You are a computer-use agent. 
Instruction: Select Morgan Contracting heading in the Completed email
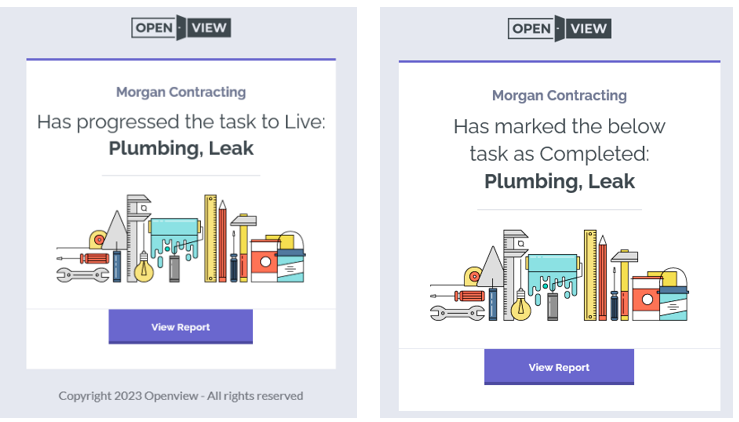point(559,96)
